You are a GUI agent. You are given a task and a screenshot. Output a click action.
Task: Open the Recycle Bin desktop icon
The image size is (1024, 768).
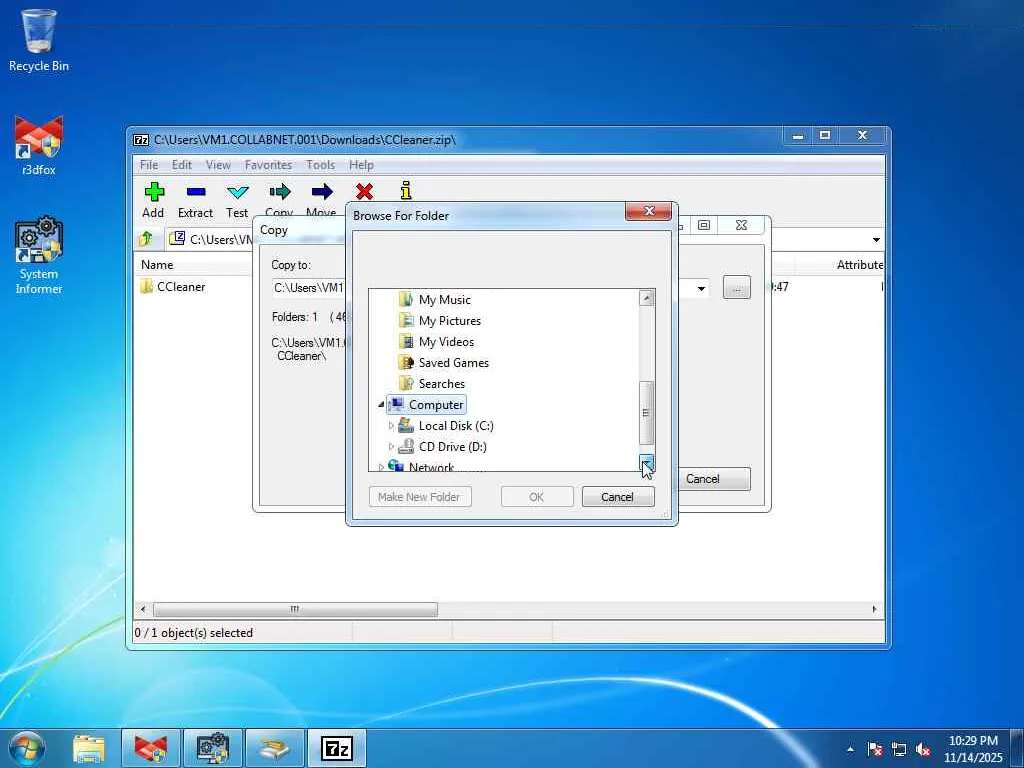click(39, 40)
